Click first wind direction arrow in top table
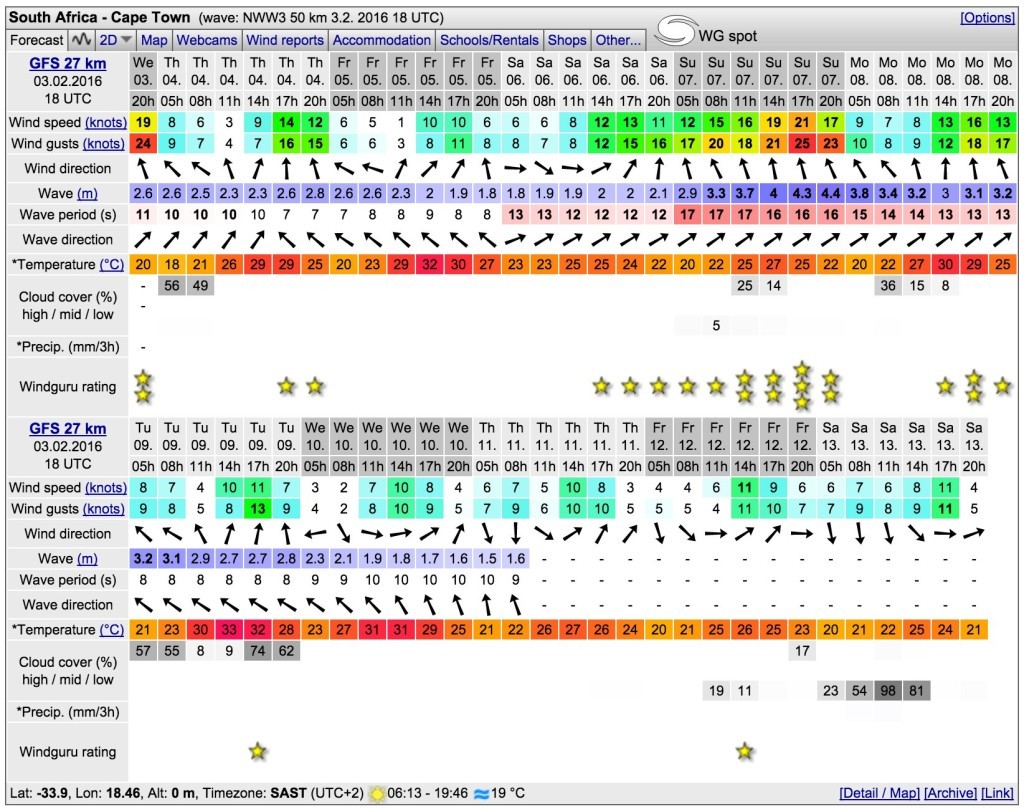Viewport: 1024px width, 808px height. click(144, 168)
